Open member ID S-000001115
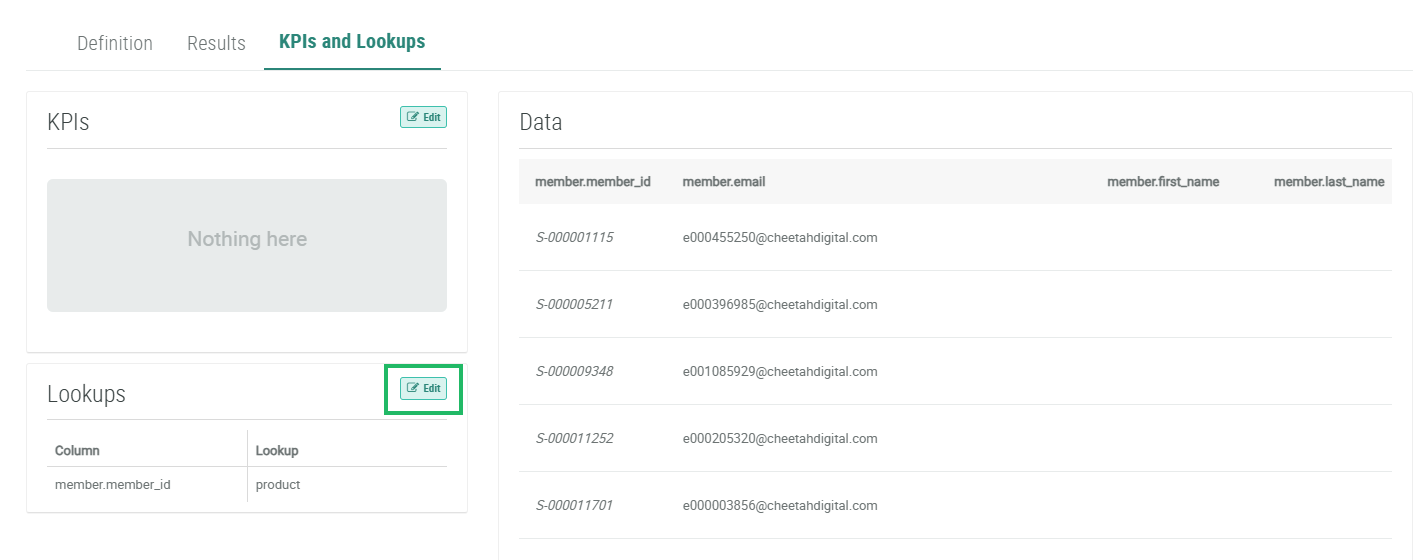This screenshot has height=560, width=1419. (x=574, y=237)
